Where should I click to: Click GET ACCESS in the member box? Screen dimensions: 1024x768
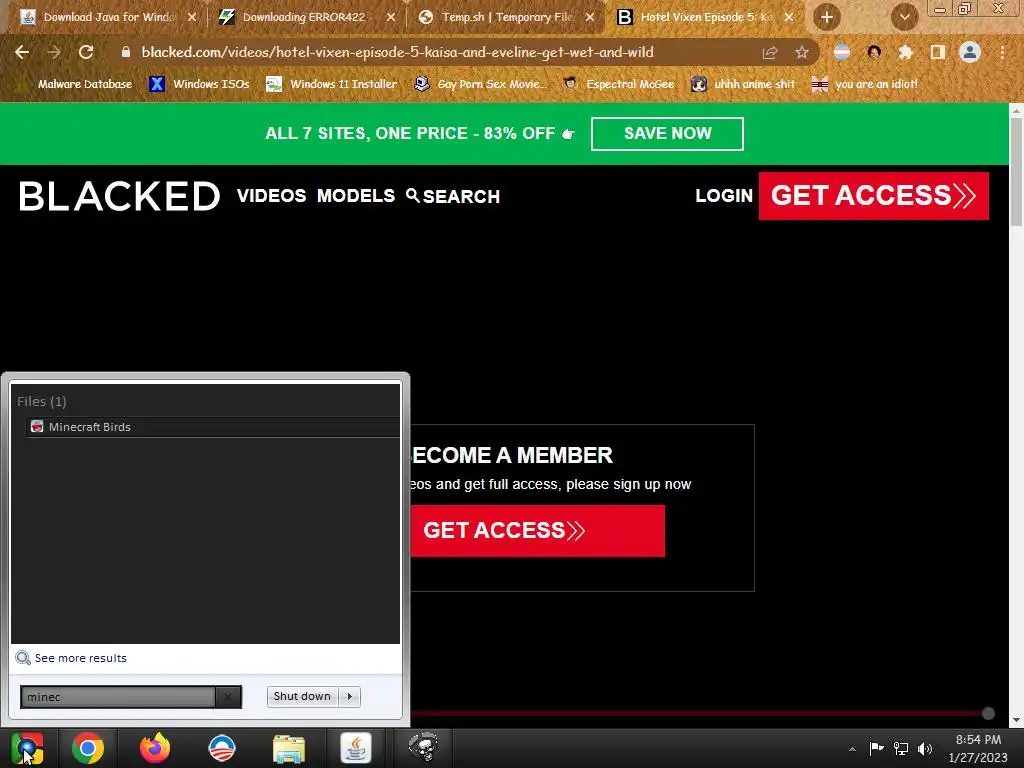coord(537,530)
